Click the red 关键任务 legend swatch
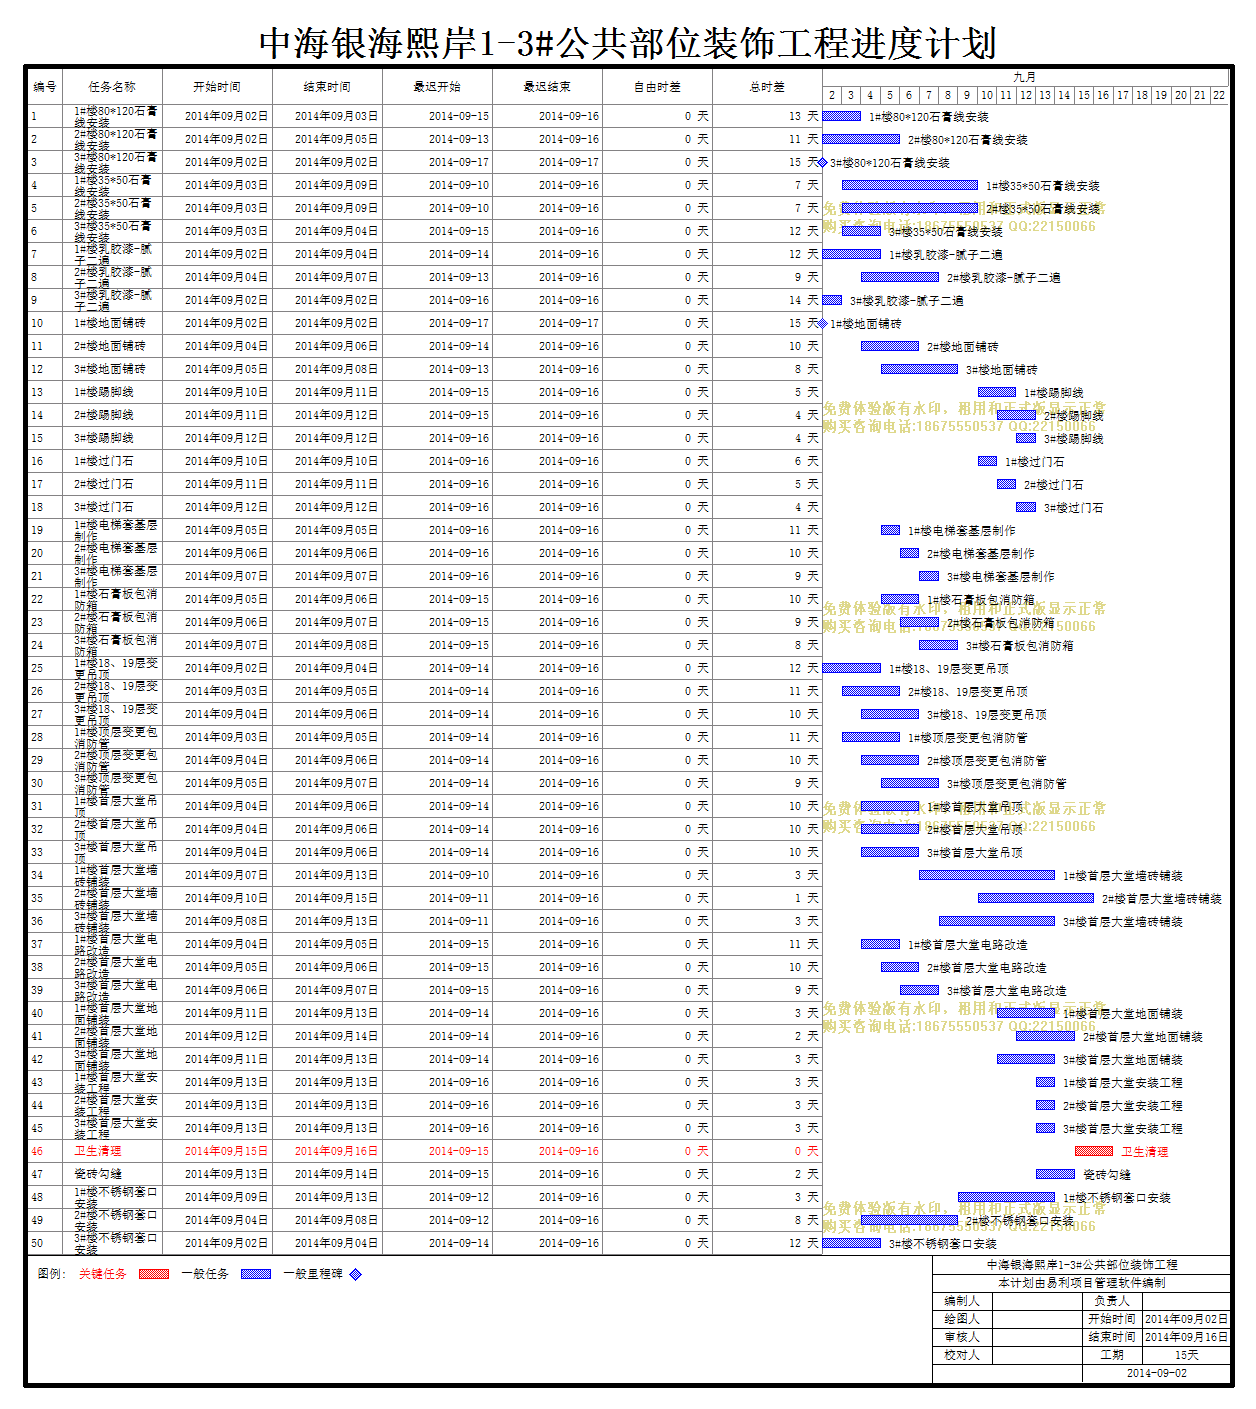The width and height of the screenshot is (1256, 1409). 154,1274
